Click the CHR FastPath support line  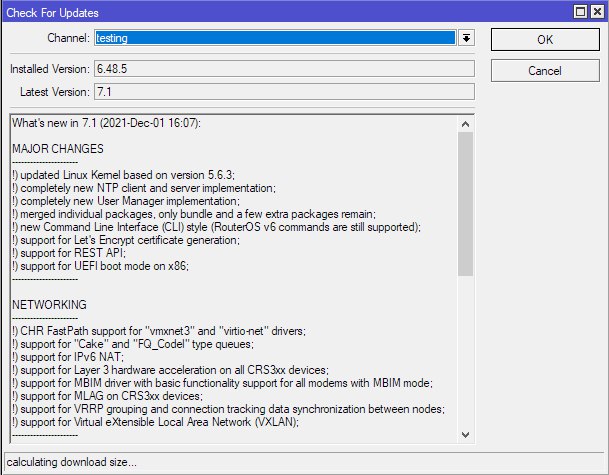(x=159, y=331)
